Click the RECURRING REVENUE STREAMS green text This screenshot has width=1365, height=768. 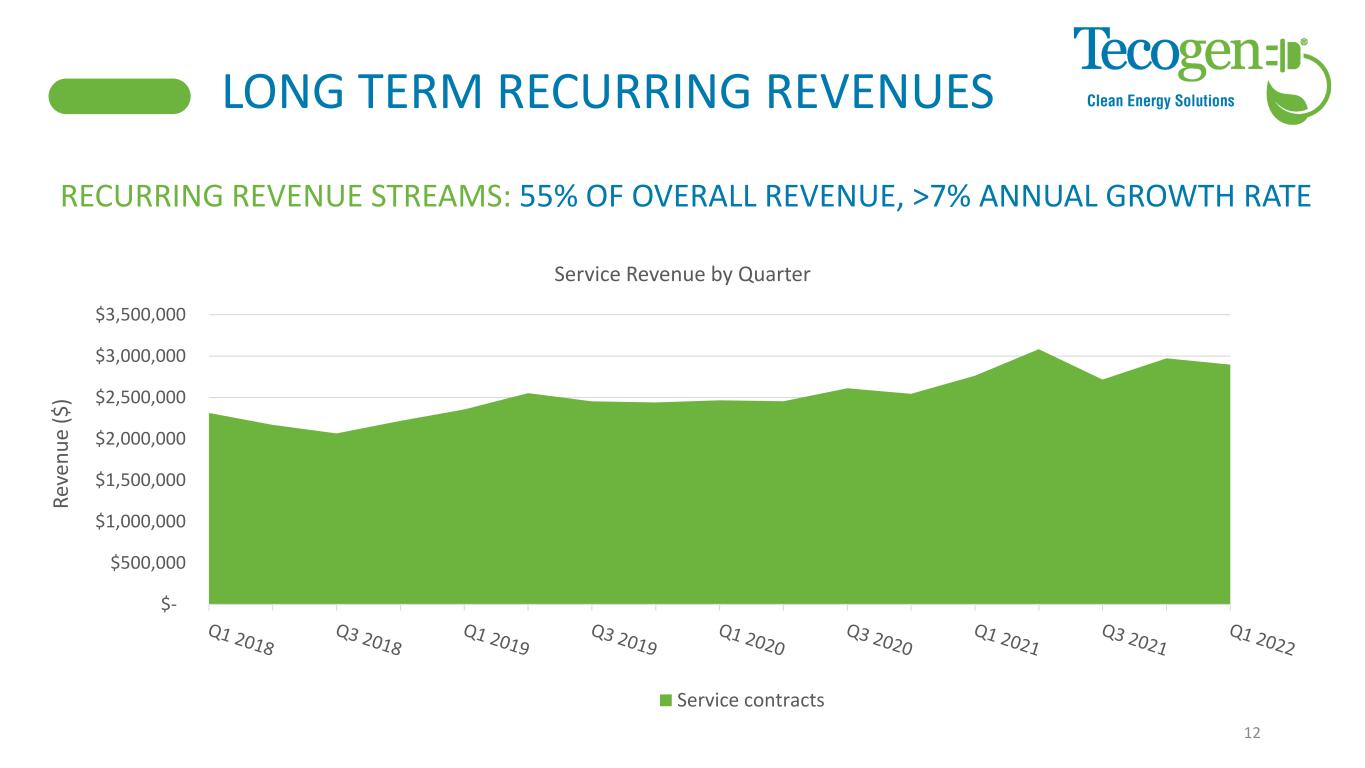pos(286,197)
